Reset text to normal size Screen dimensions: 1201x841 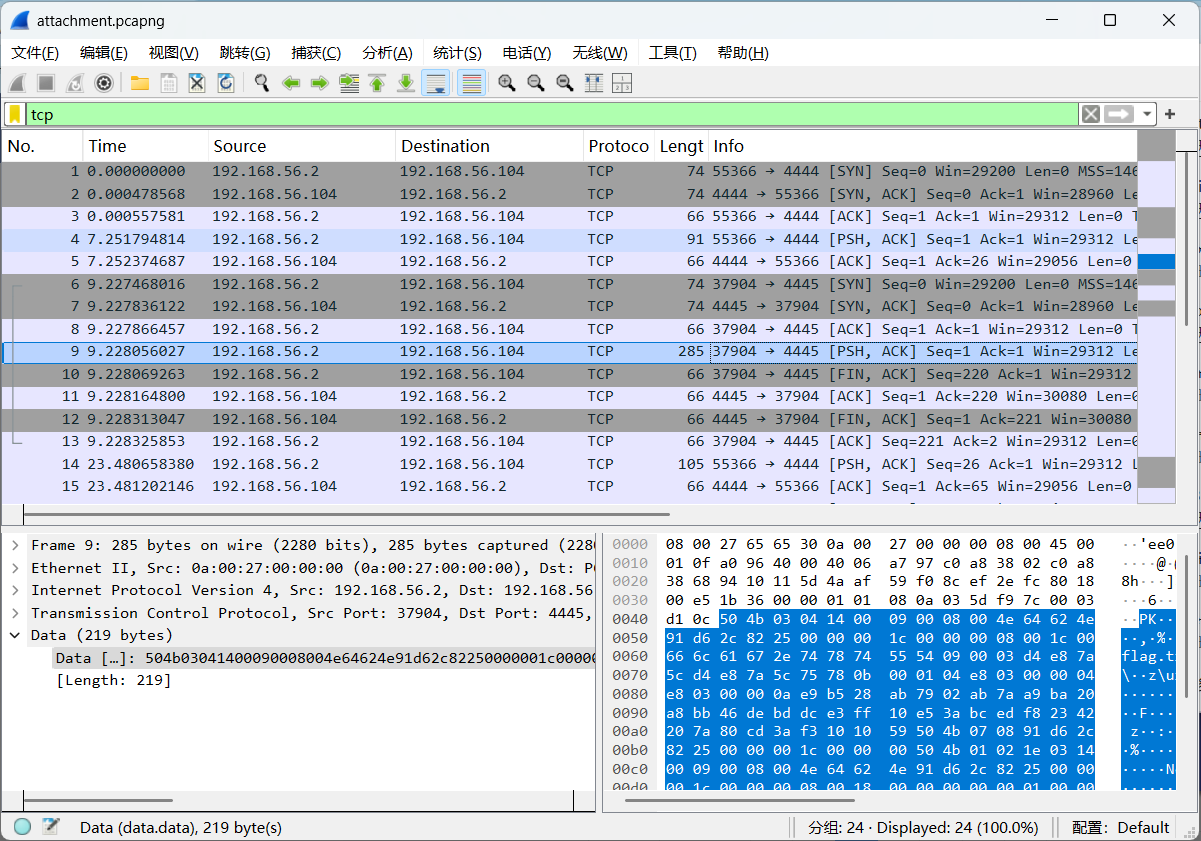tap(565, 83)
